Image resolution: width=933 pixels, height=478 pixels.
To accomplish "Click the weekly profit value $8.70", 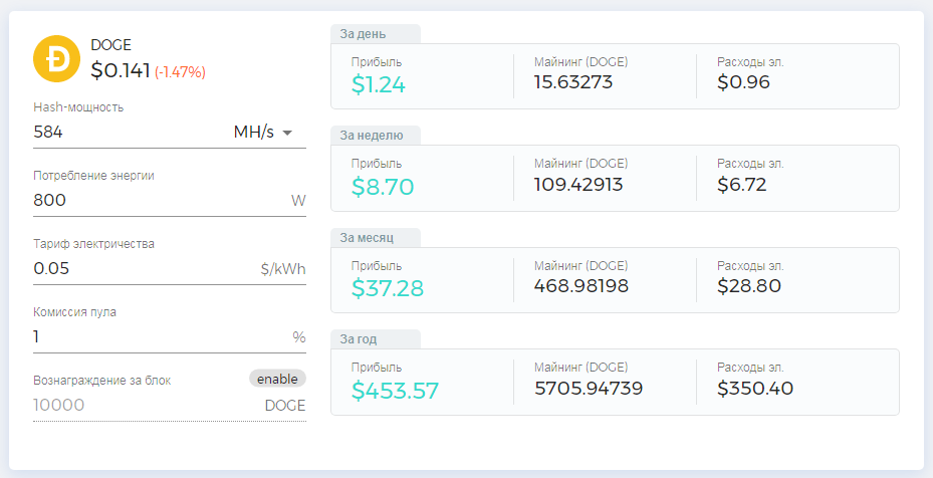I will pyautogui.click(x=383, y=187).
